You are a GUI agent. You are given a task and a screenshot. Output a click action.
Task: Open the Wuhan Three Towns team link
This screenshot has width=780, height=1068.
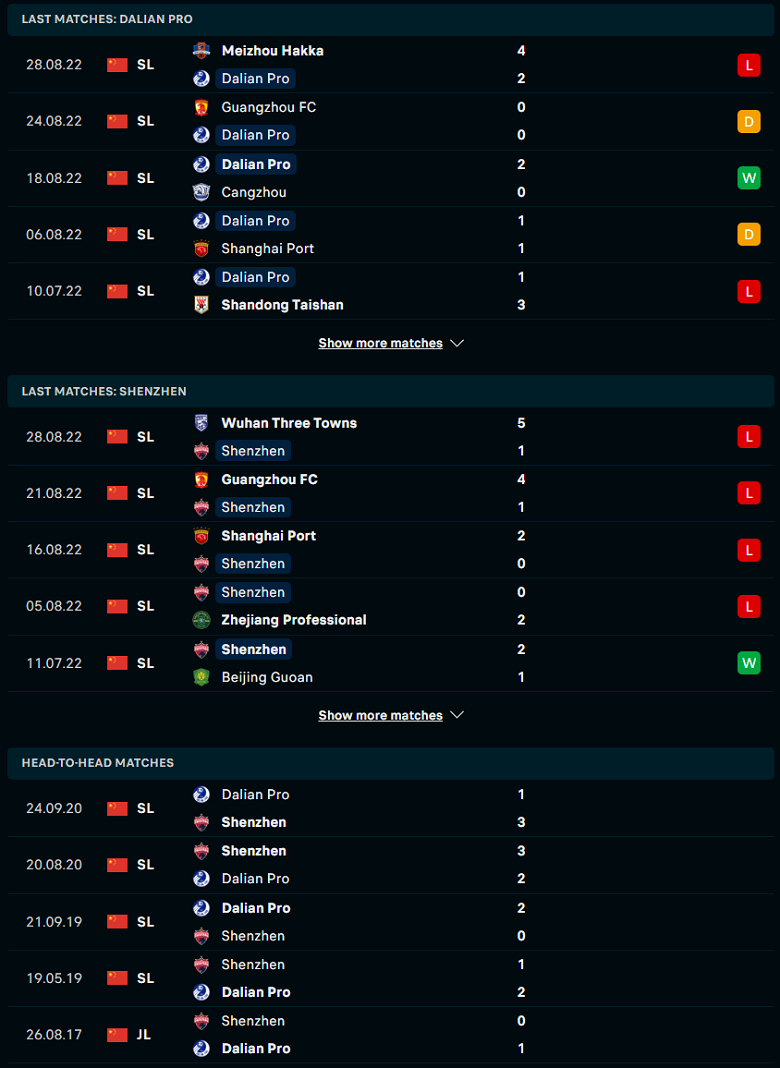coord(289,423)
